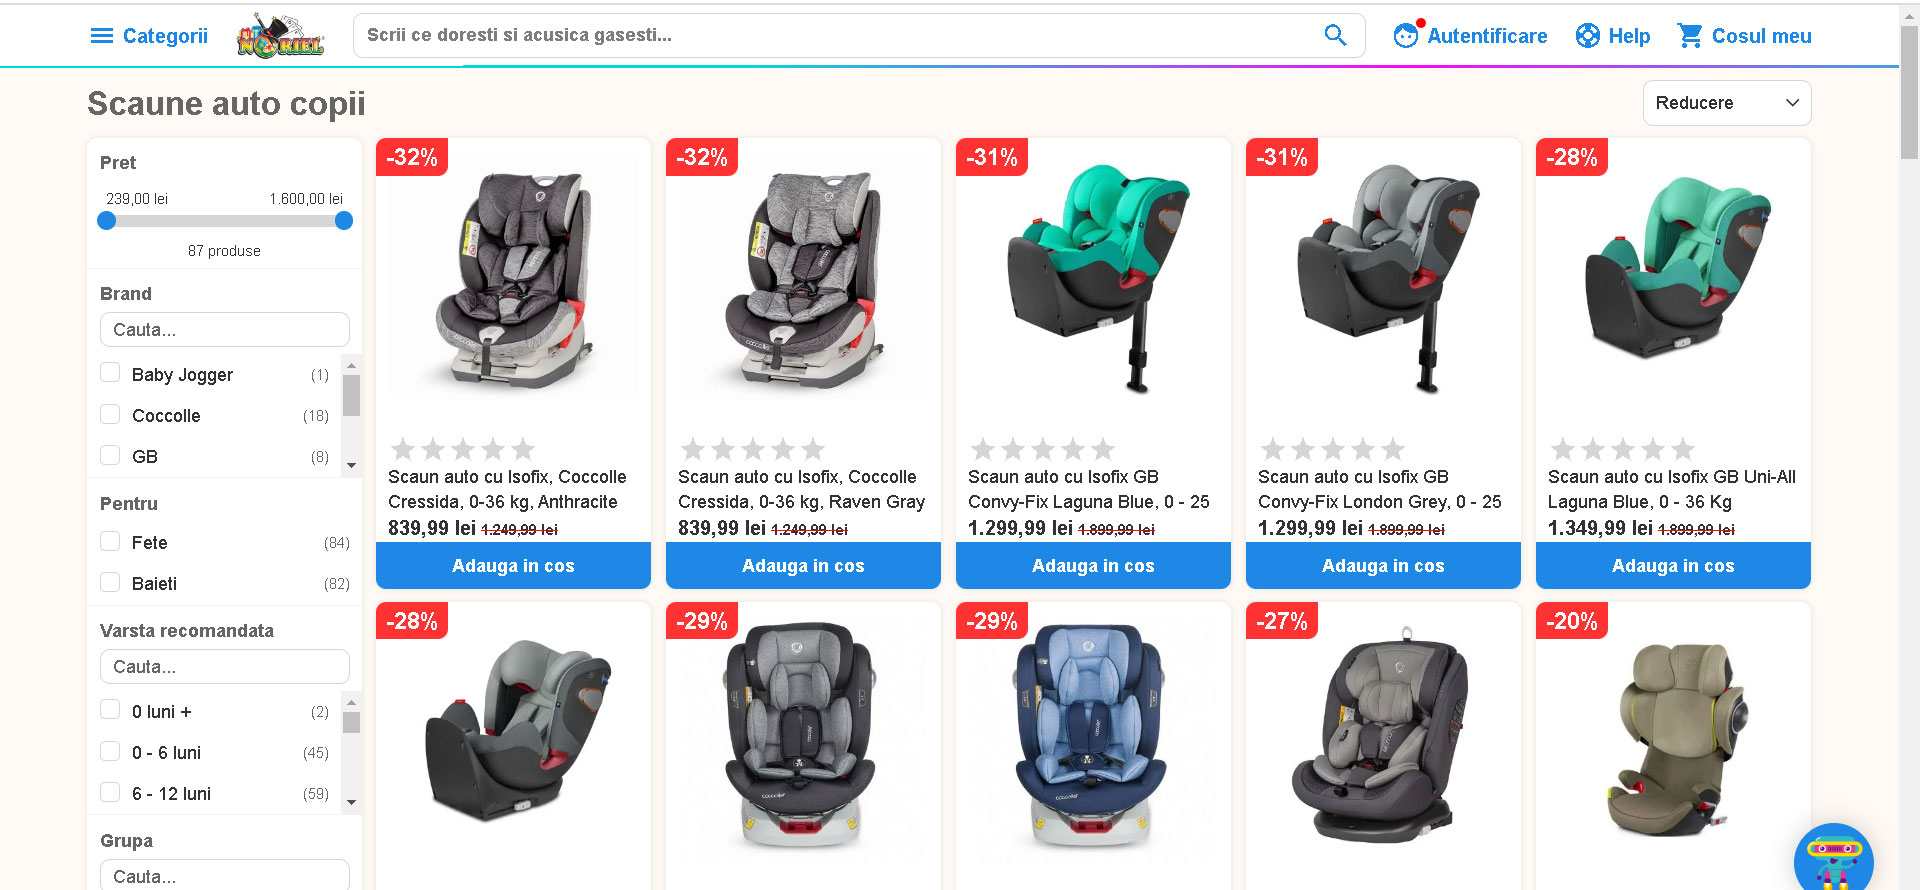Image resolution: width=1920 pixels, height=890 pixels.
Task: Open the Reducere sort dropdown
Action: [1727, 103]
